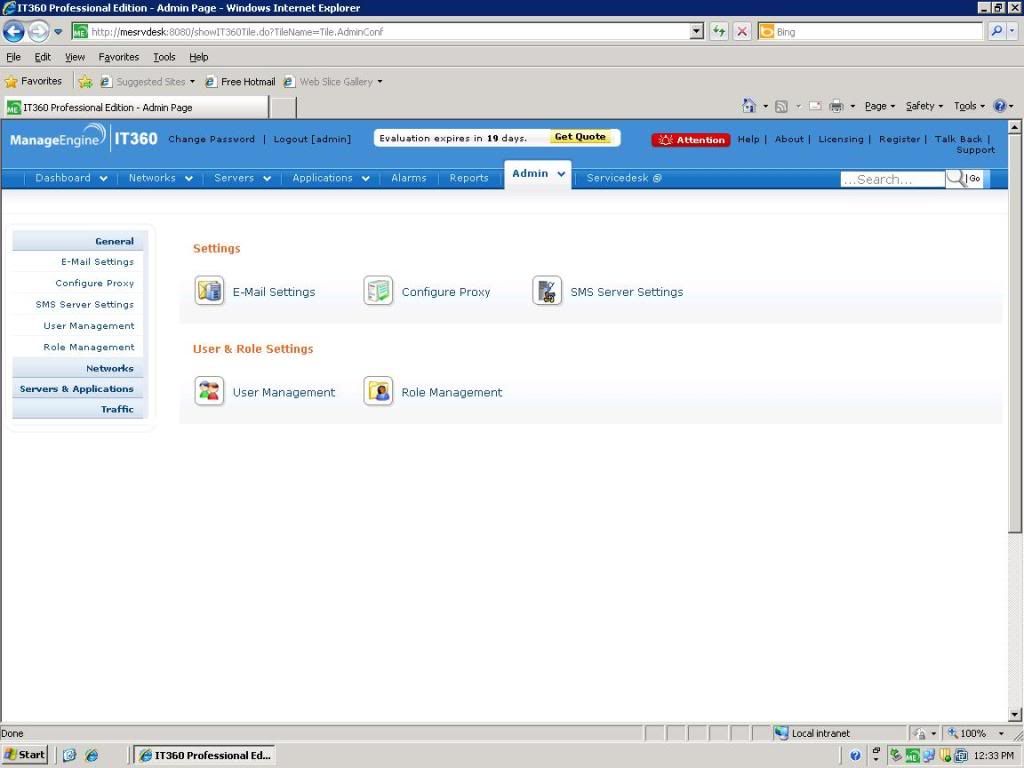Open the Servicedesk tab
The height and width of the screenshot is (768, 1024).
click(624, 178)
